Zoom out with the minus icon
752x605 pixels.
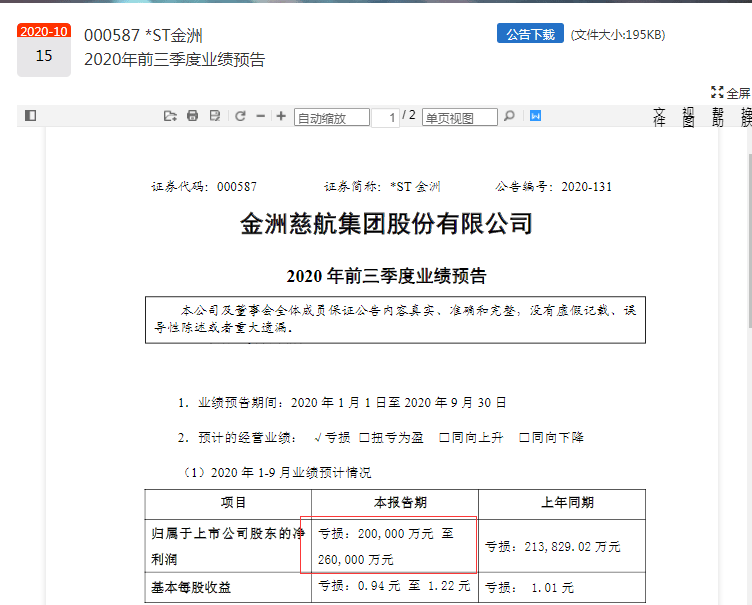(261, 116)
